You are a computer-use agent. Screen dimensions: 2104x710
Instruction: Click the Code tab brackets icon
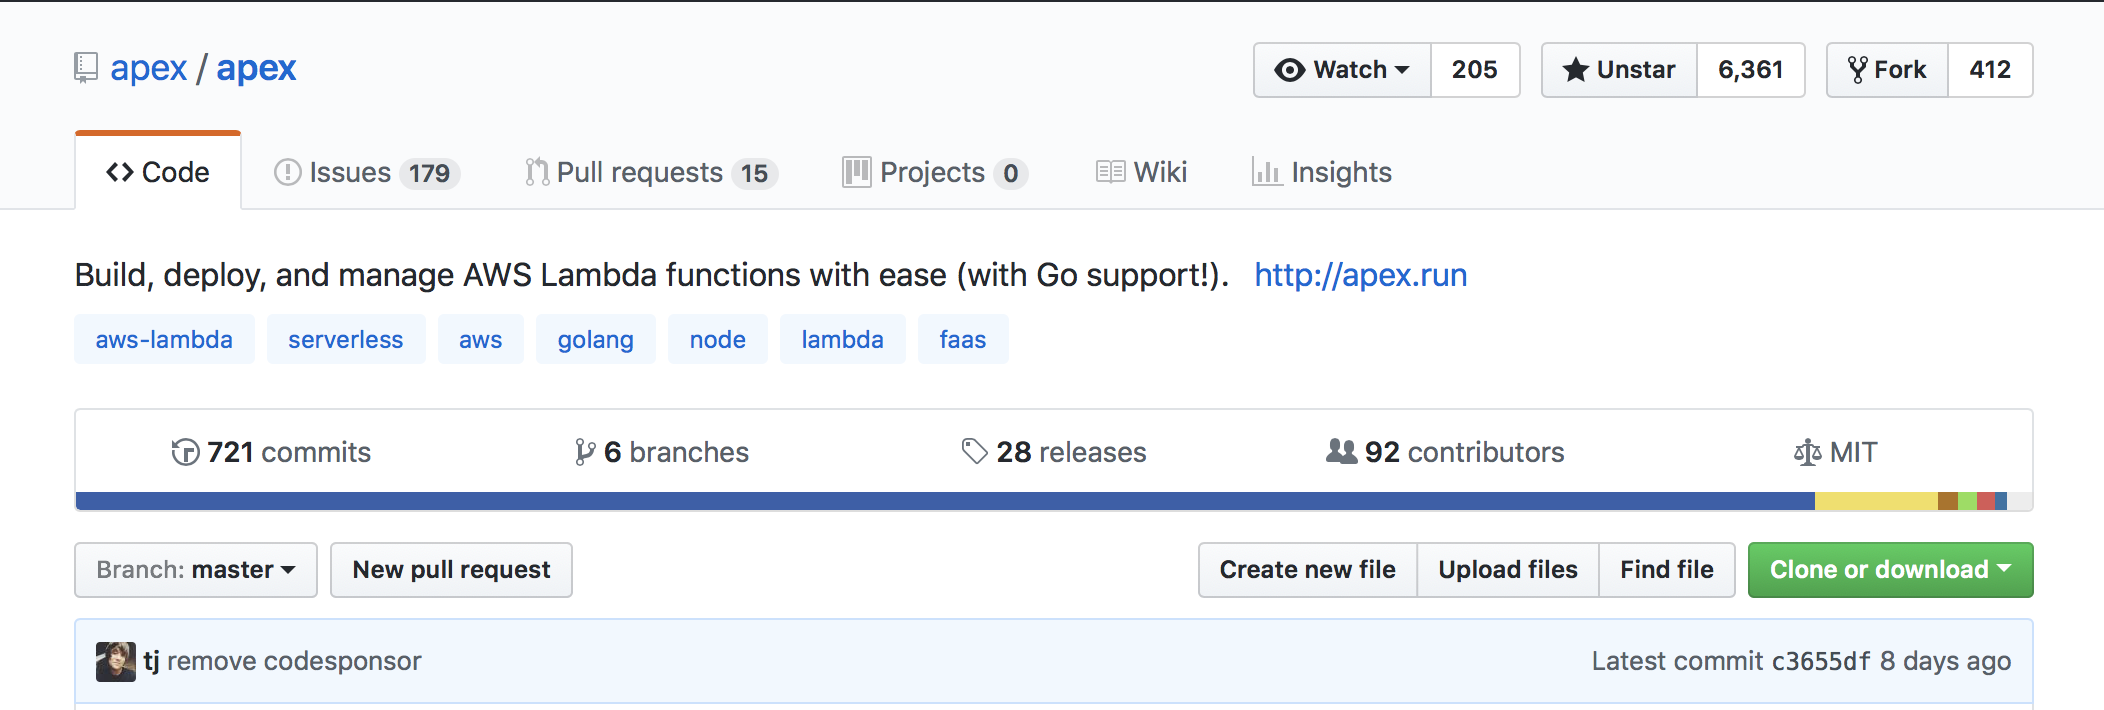coord(120,173)
